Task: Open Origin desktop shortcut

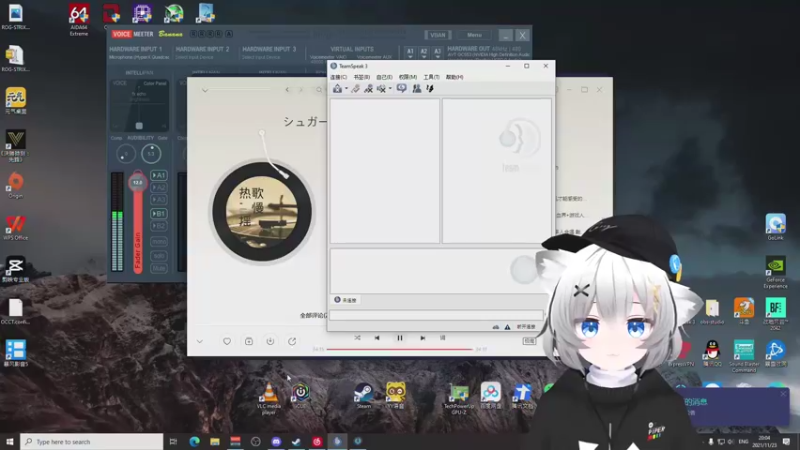Action: 15,186
